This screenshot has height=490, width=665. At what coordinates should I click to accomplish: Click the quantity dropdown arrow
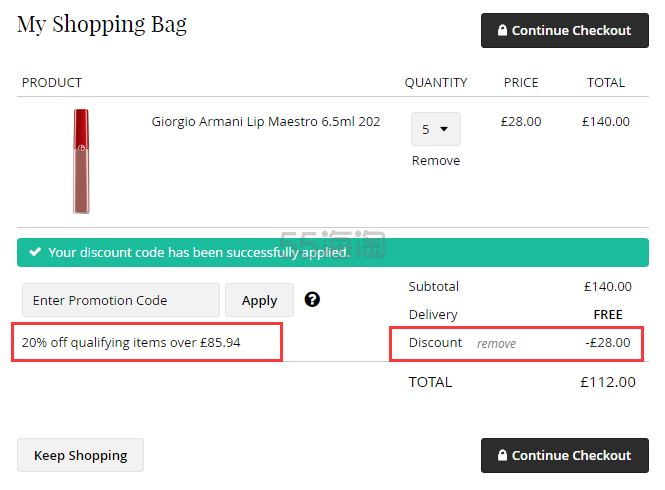point(444,129)
